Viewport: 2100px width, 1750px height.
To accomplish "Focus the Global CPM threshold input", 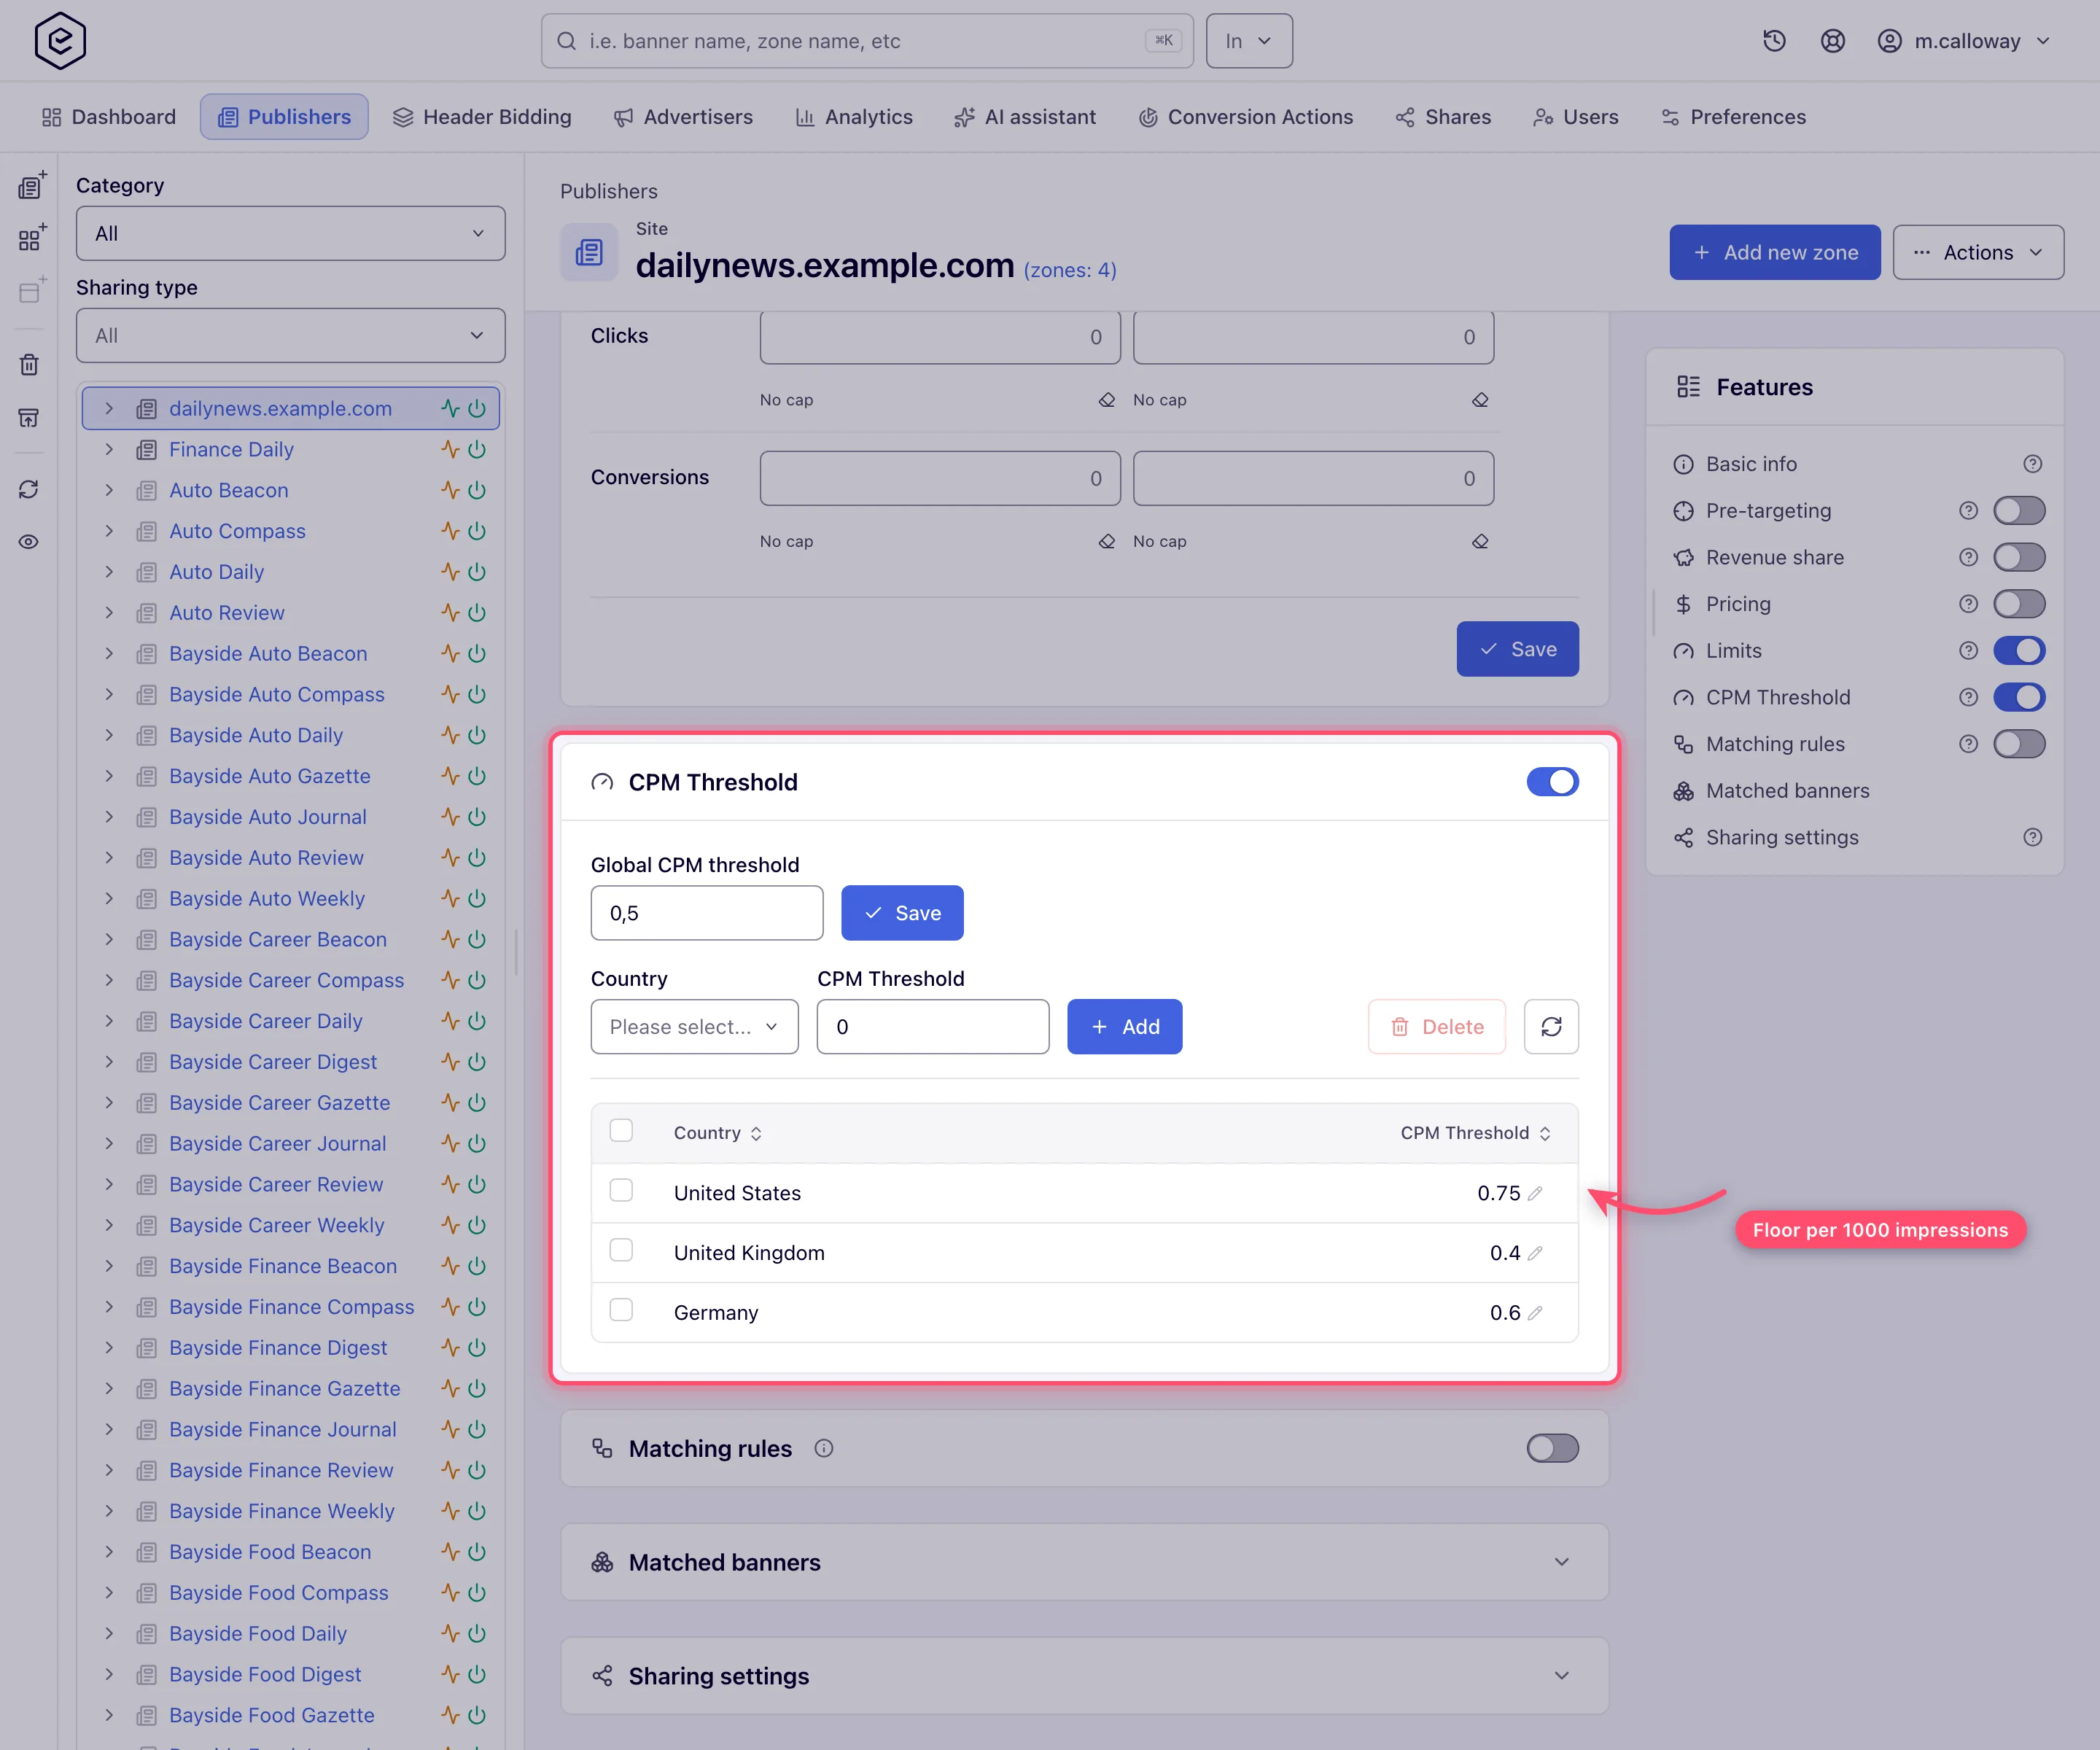I will pos(706,913).
